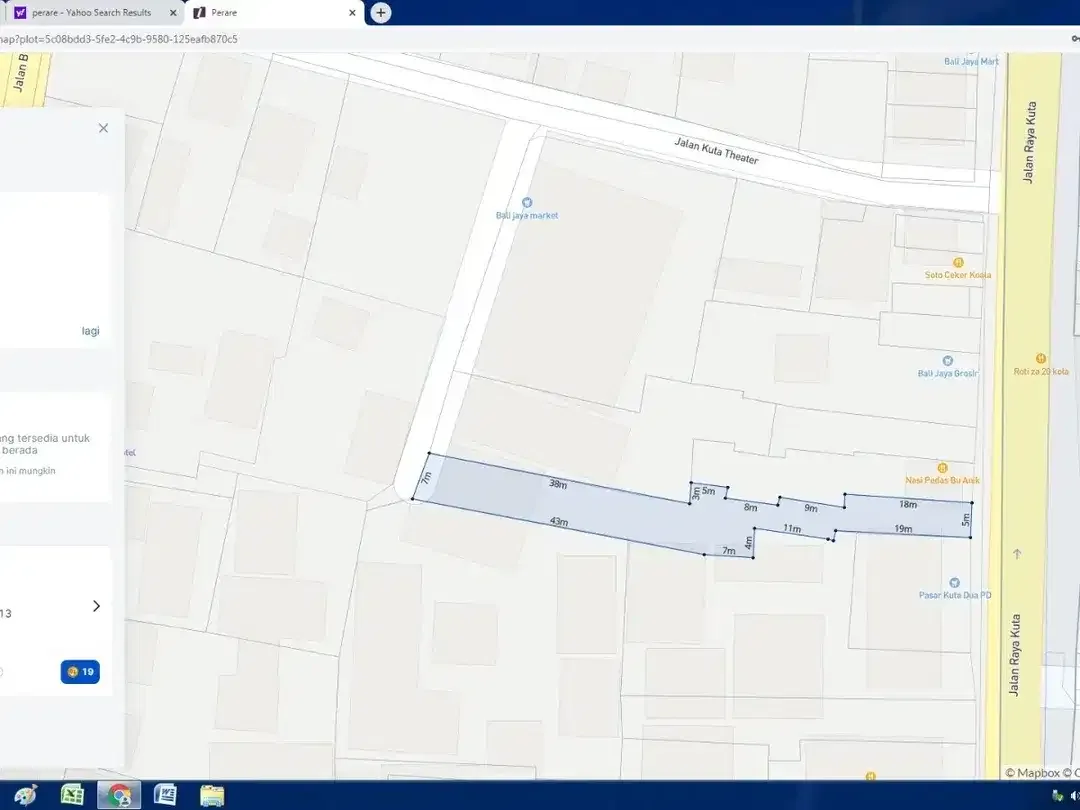The image size is (1080, 810).
Task: Click the "Jalan Kuta Theater" street label
Action: pos(716,151)
